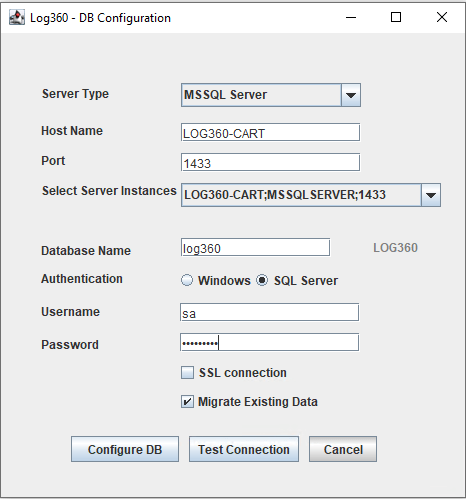466x499 pixels.
Task: Minimize the DB Configuration window
Action: [351, 17]
